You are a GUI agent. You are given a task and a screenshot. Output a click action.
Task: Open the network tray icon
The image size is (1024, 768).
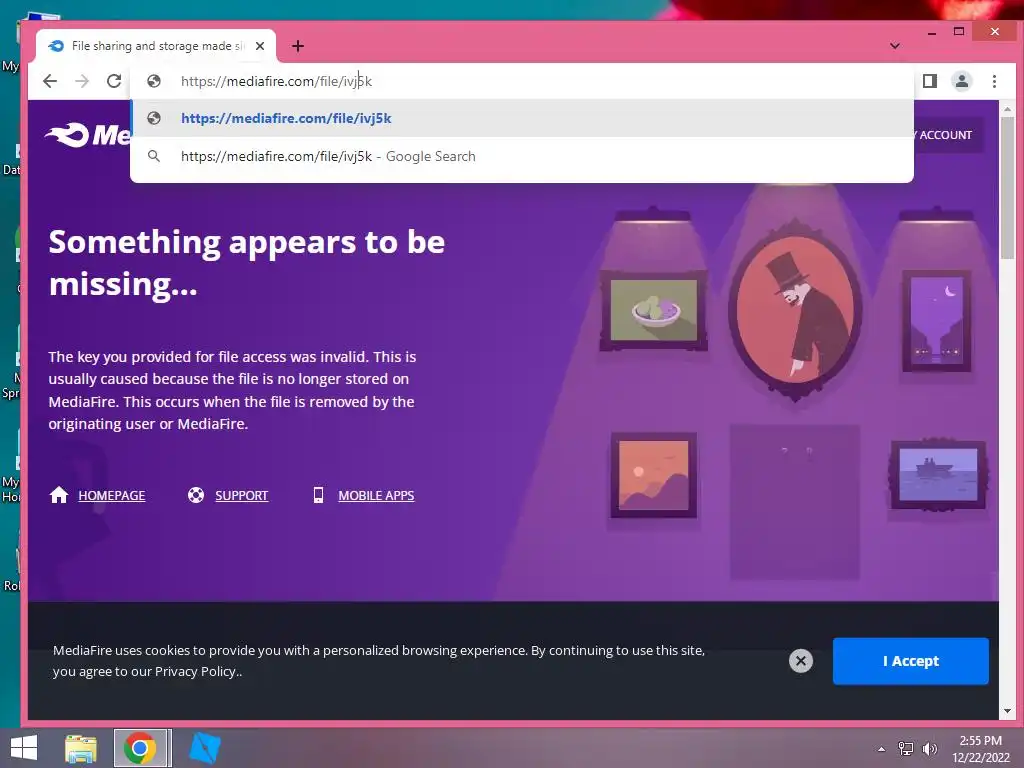(x=906, y=749)
